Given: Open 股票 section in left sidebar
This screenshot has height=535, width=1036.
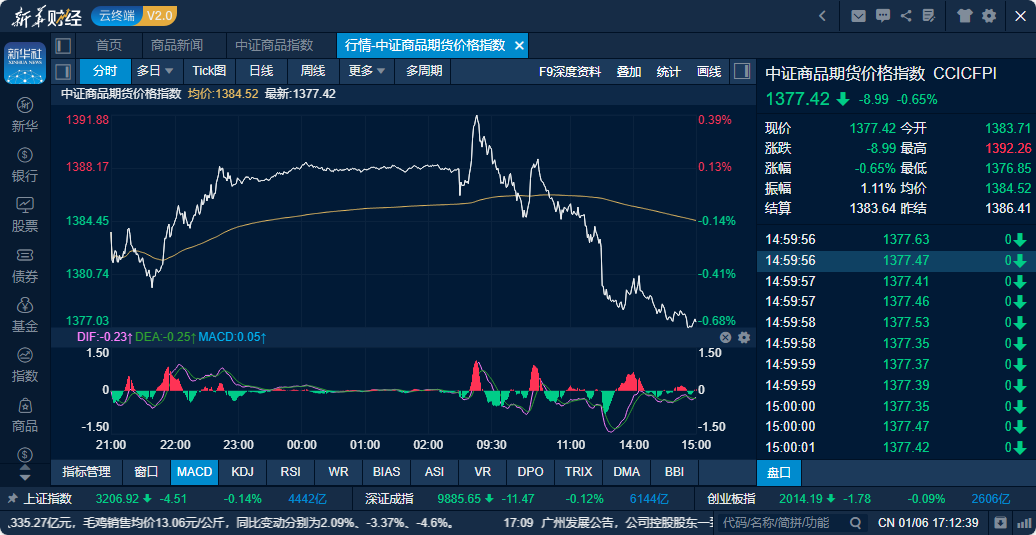Looking at the screenshot, I should 25,215.
